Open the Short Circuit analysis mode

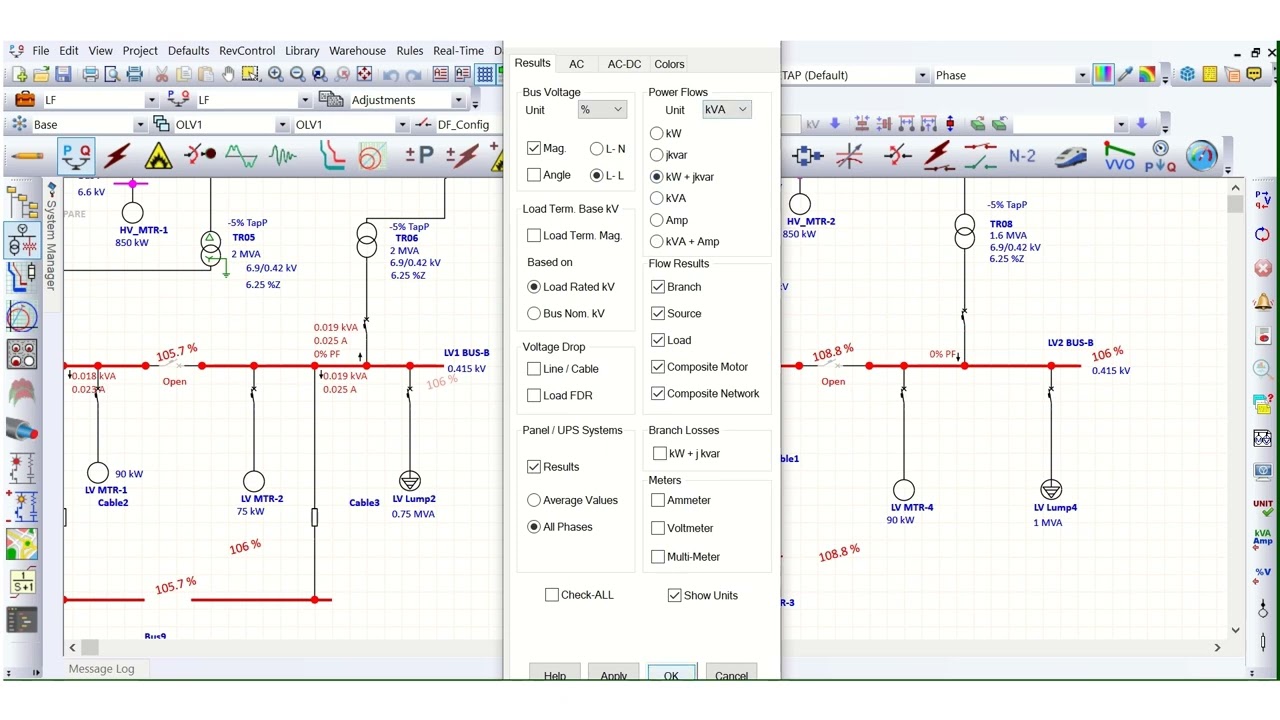pos(117,156)
